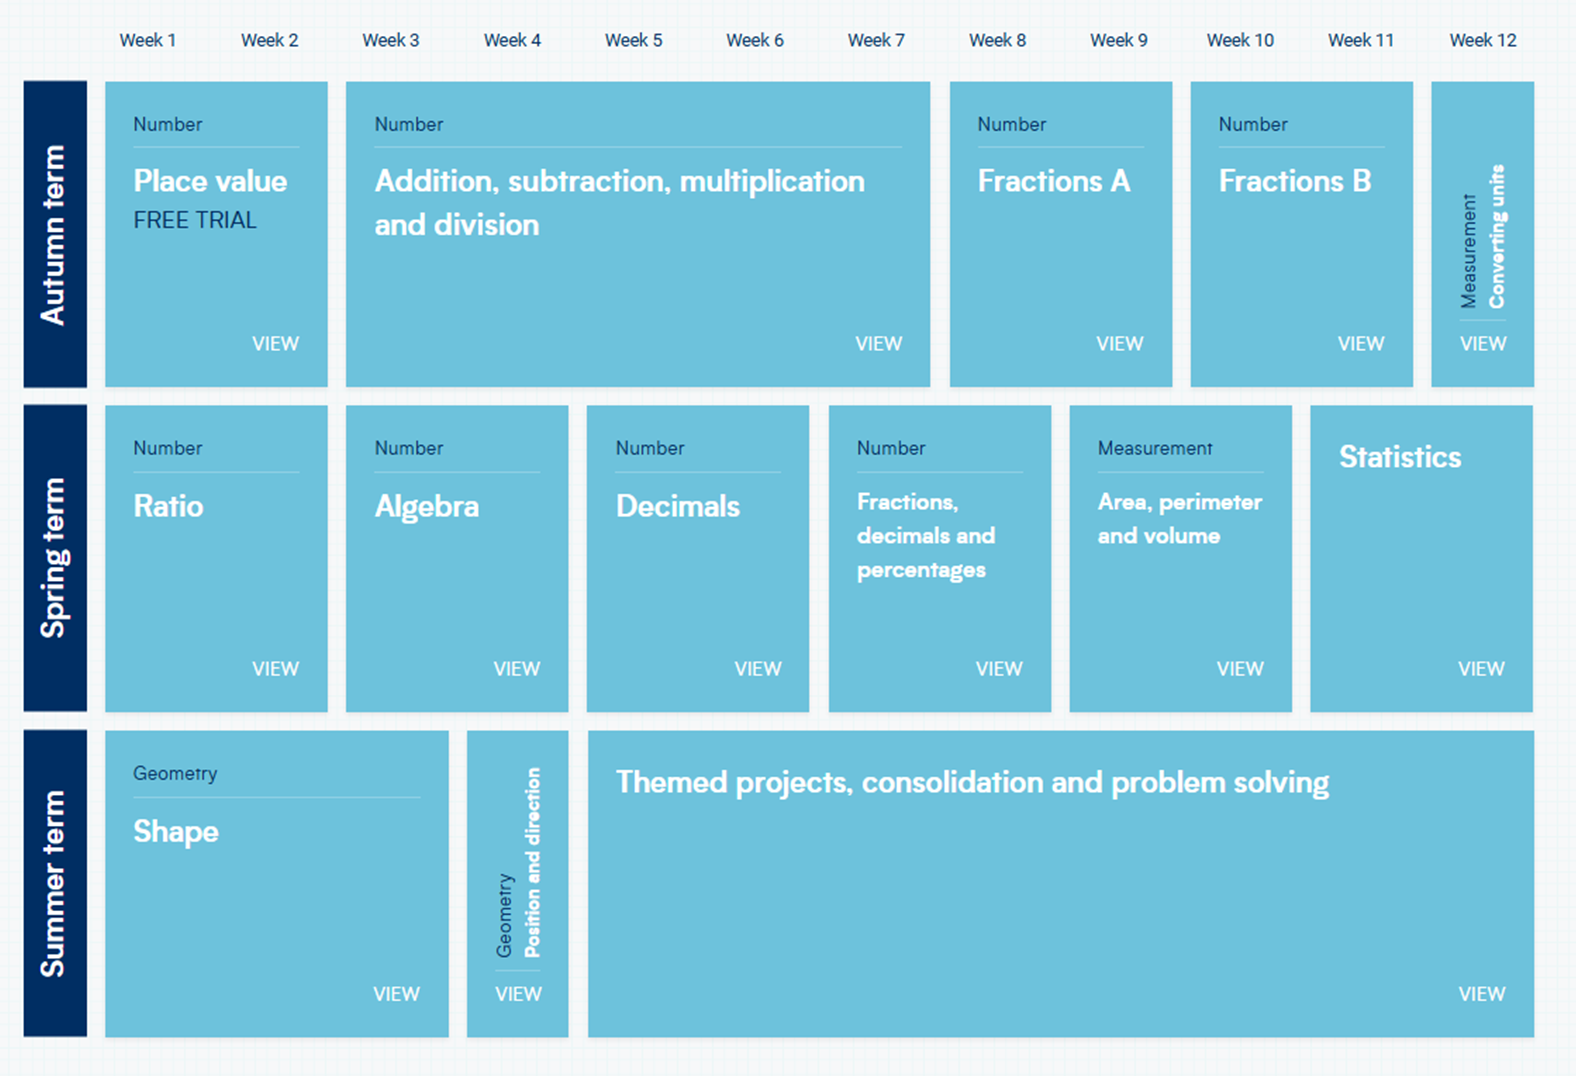Click VIEW on the Place value block

tap(275, 344)
